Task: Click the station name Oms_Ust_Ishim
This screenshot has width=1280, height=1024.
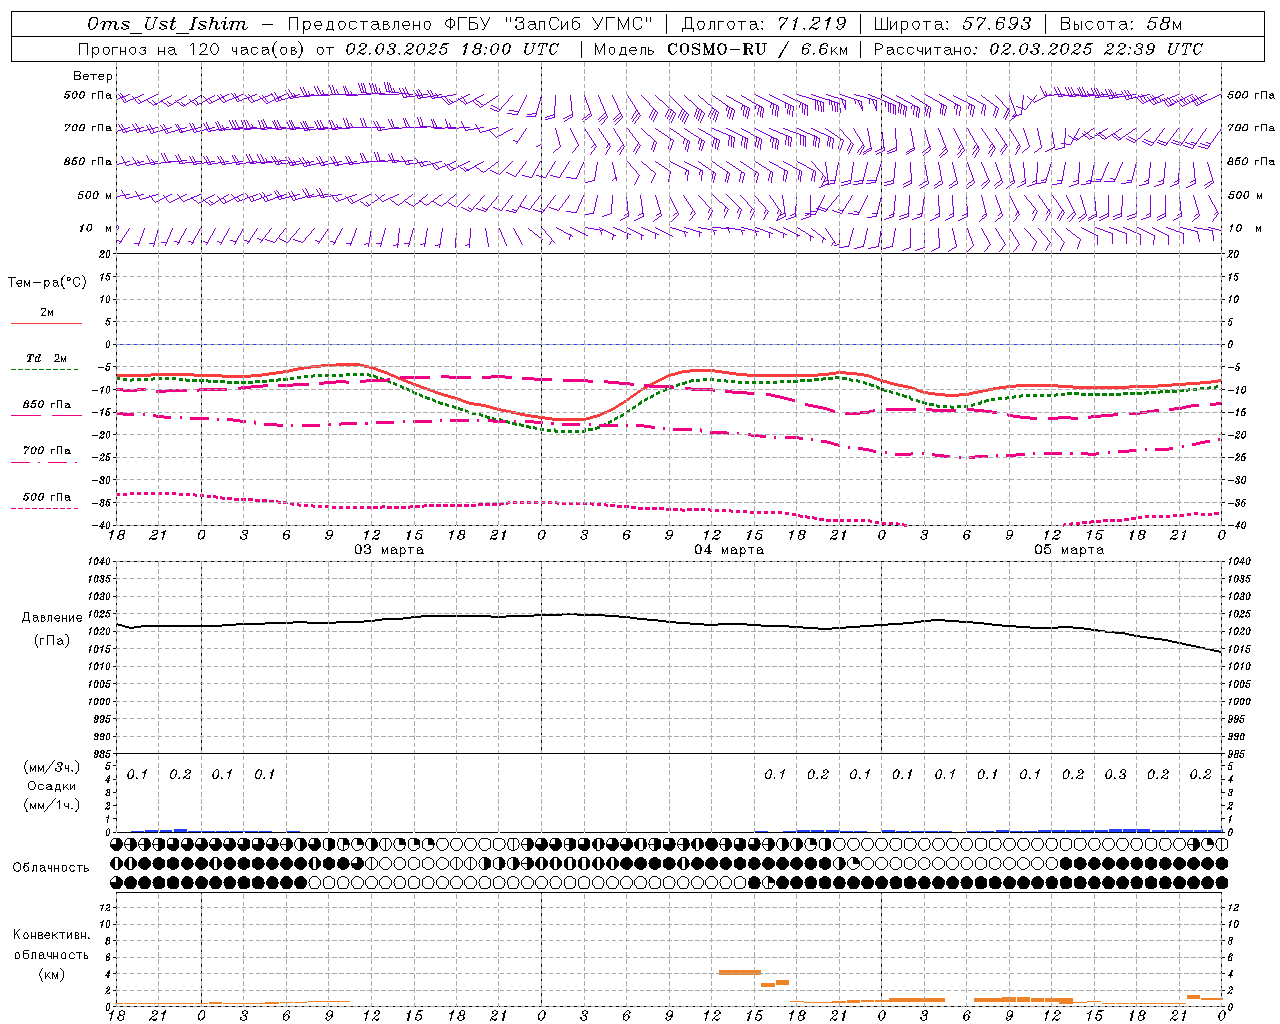Action: [x=167, y=24]
